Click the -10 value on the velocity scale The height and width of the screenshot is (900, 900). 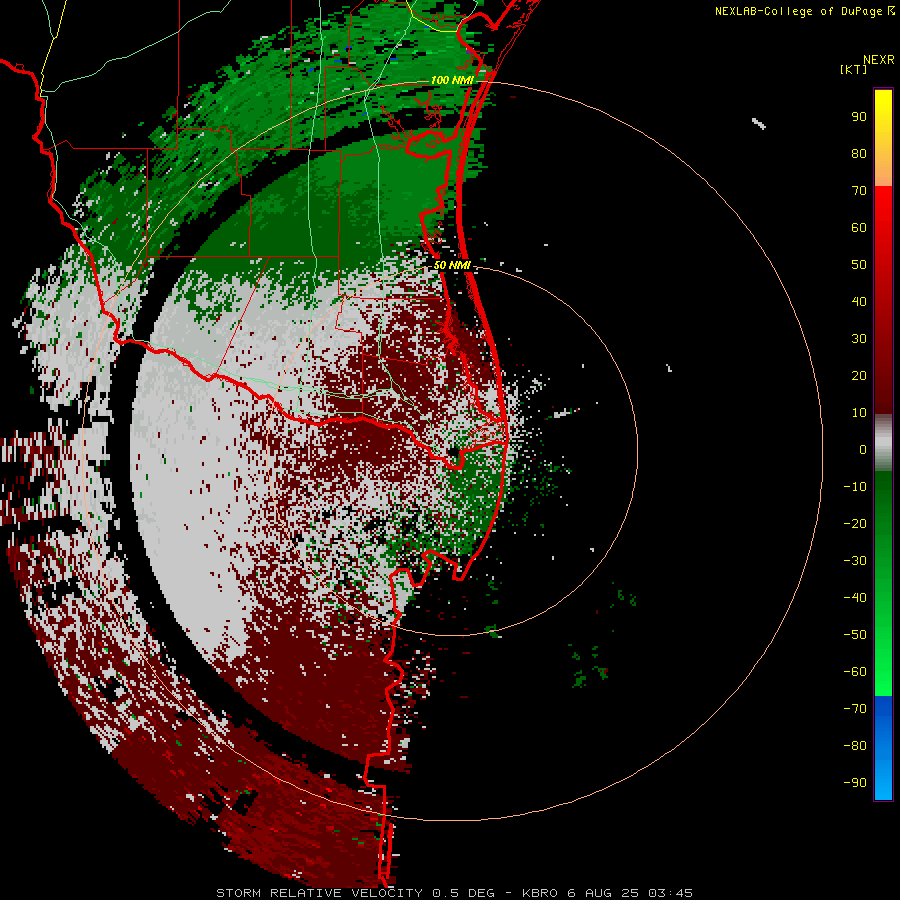pyautogui.click(x=855, y=487)
